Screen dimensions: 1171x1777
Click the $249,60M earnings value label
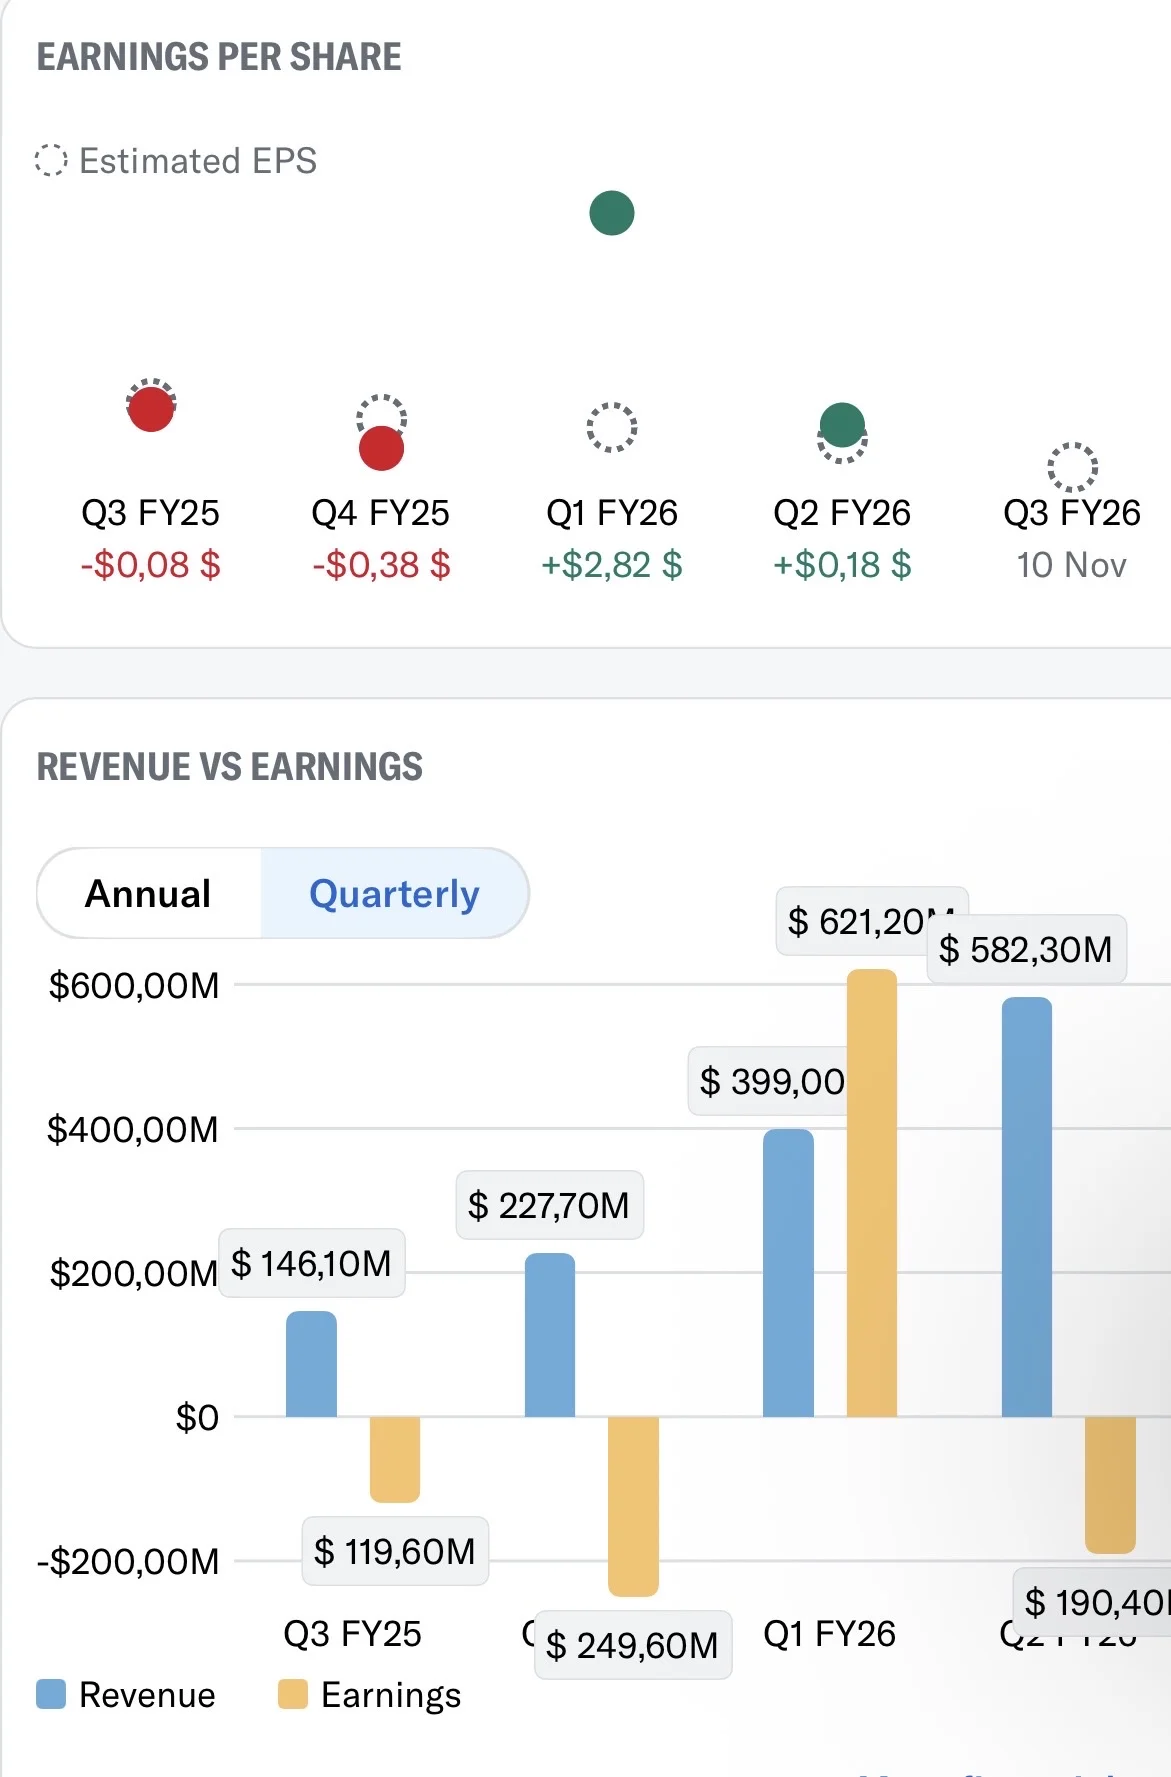pyautogui.click(x=633, y=1645)
